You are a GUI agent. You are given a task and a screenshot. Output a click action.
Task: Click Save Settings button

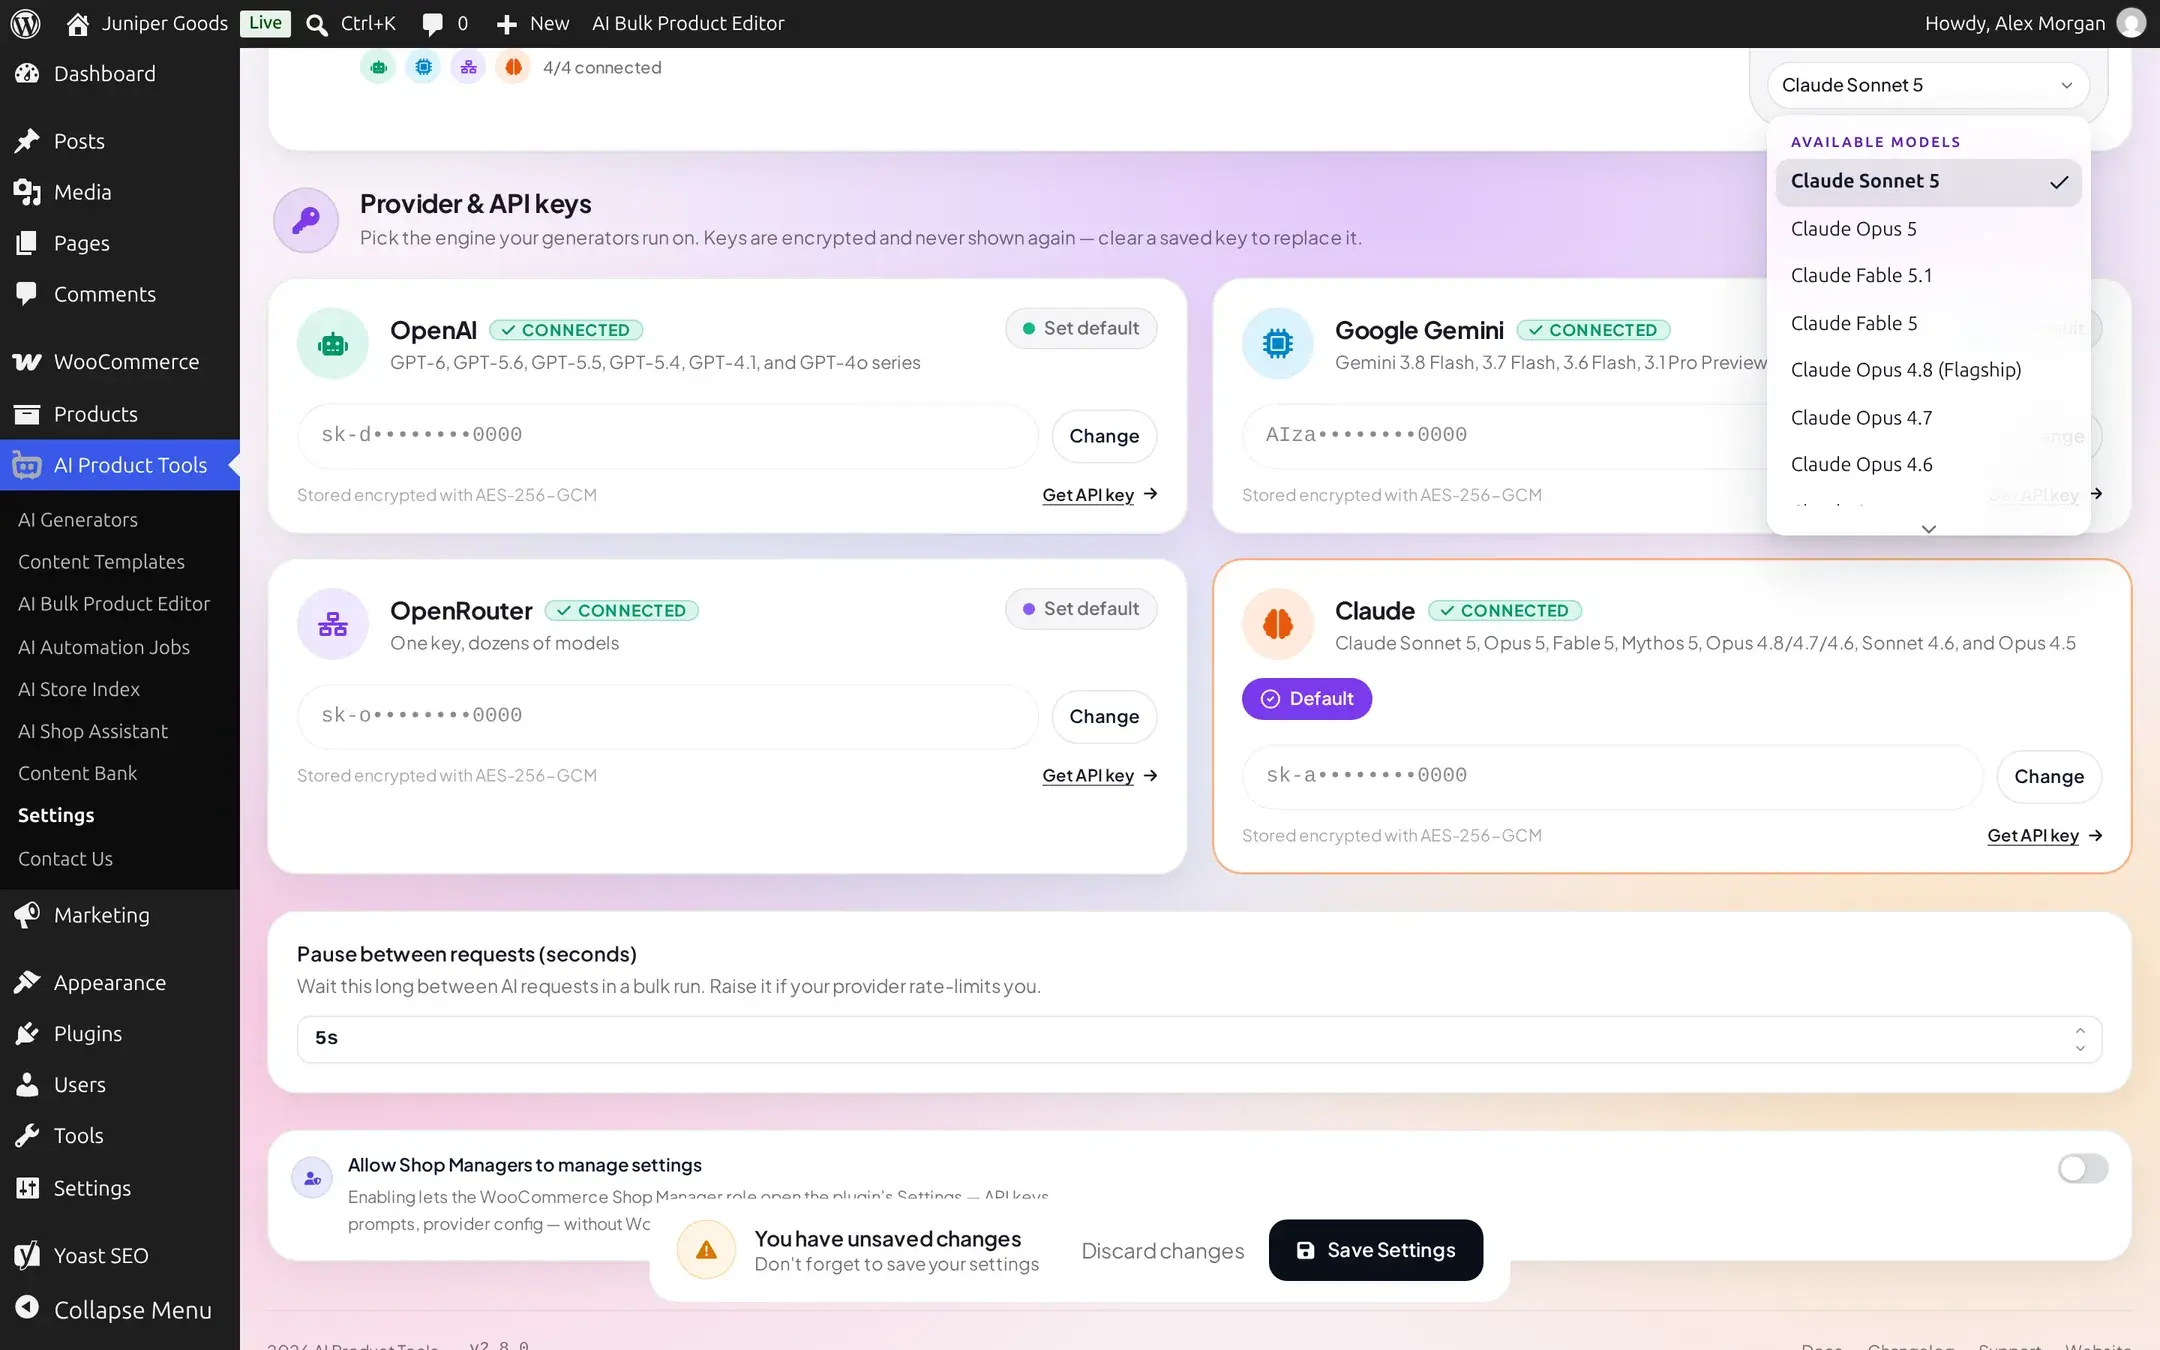pos(1375,1250)
